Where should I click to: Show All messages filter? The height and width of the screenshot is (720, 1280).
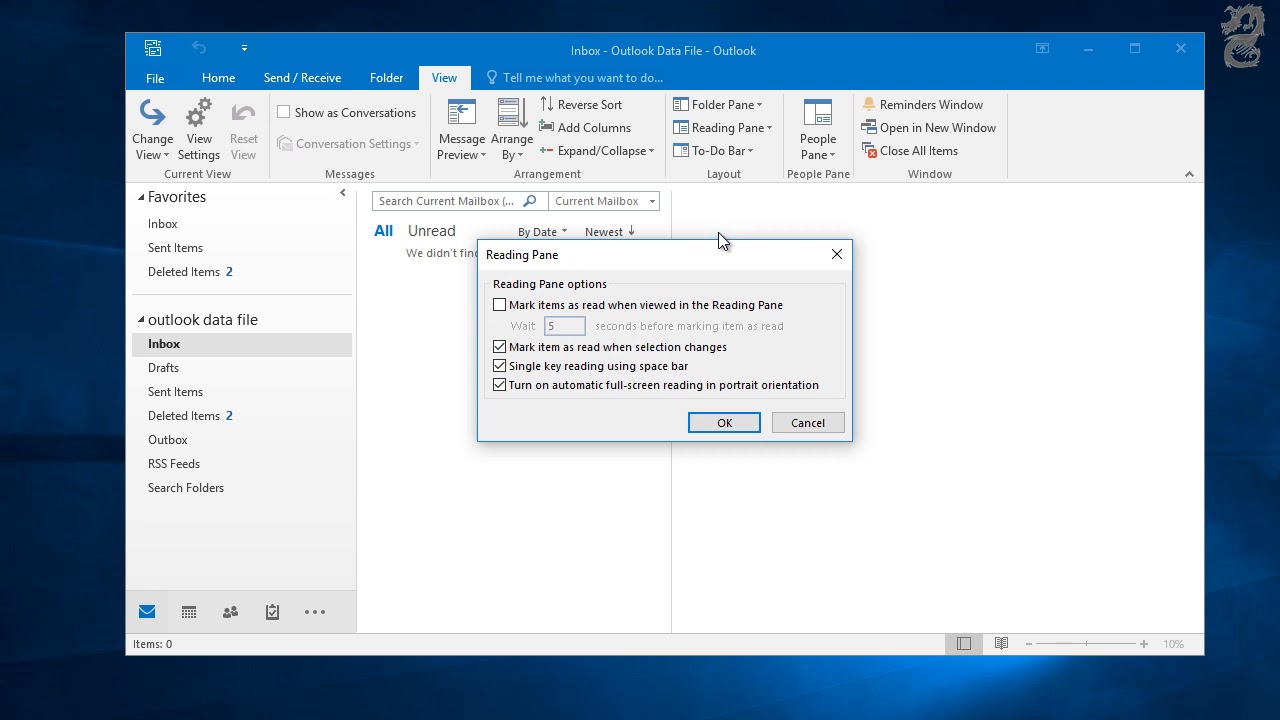point(383,231)
